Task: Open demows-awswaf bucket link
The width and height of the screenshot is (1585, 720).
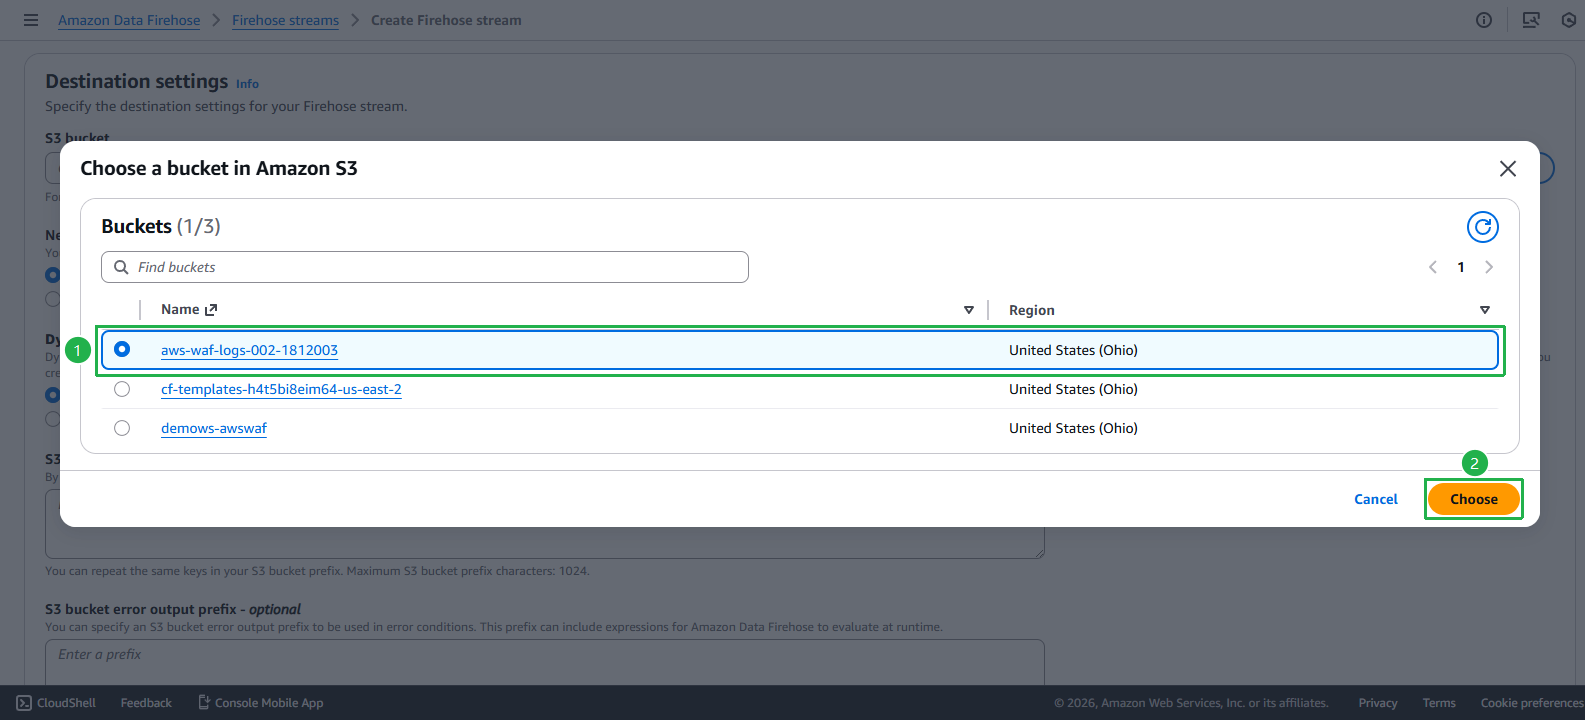Action: 214,428
